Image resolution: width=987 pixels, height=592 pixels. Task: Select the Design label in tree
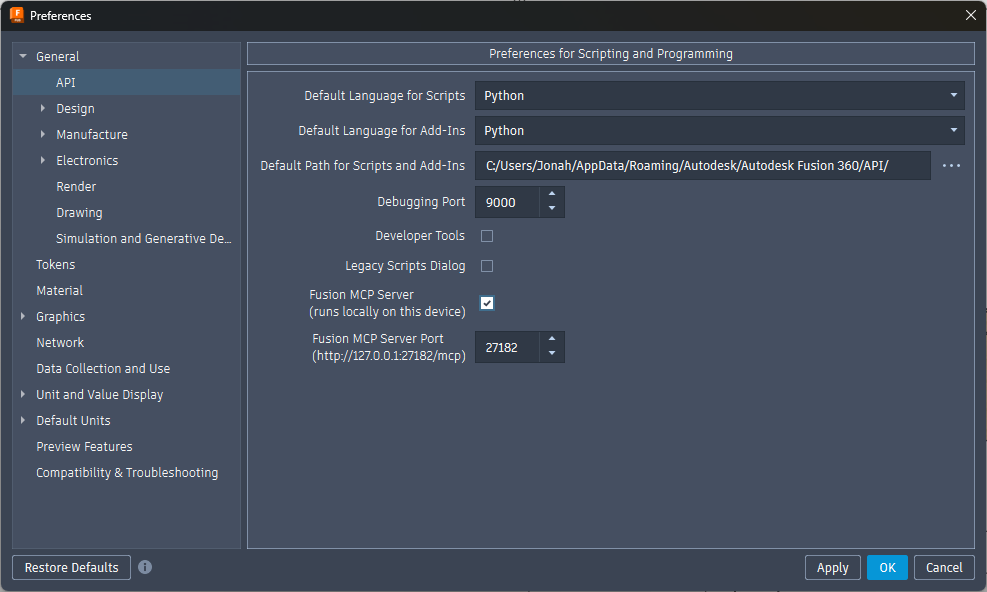(x=76, y=108)
